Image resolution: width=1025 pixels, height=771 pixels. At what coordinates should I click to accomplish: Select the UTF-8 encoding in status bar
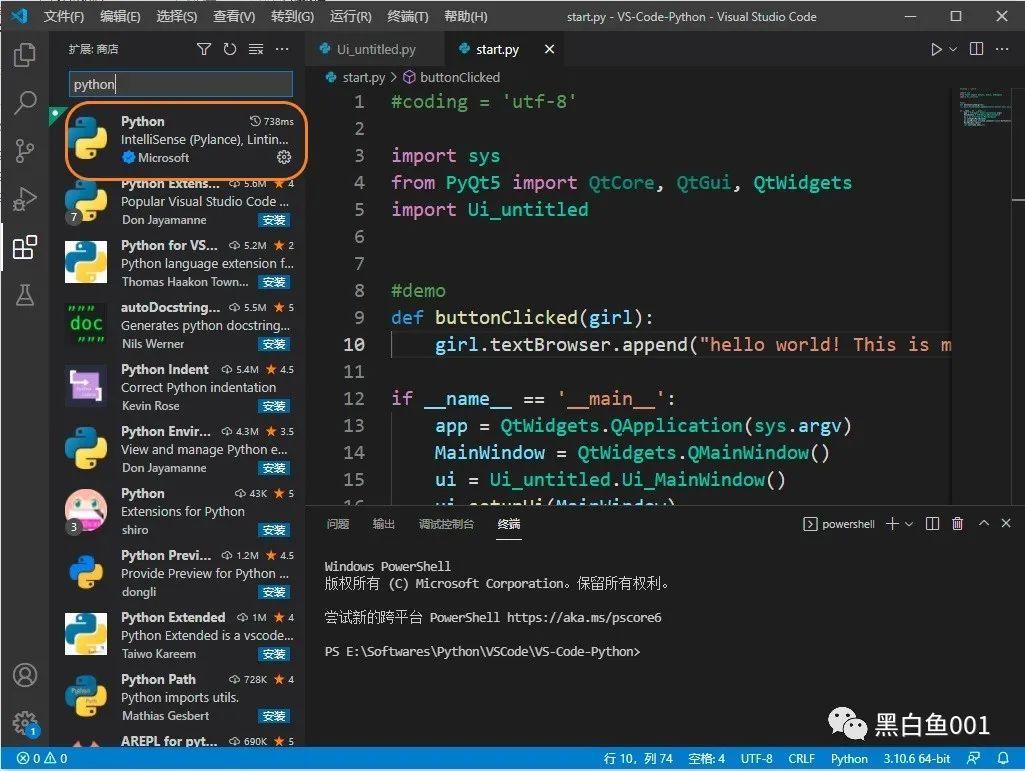(756, 759)
